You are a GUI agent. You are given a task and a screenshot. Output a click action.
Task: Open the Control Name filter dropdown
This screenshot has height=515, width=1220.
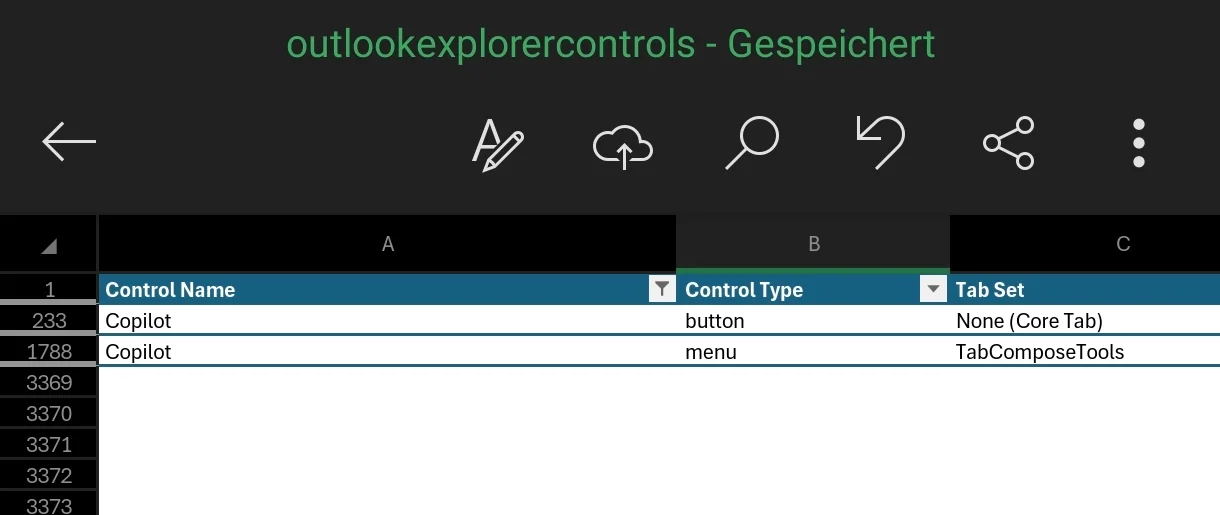(x=661, y=289)
